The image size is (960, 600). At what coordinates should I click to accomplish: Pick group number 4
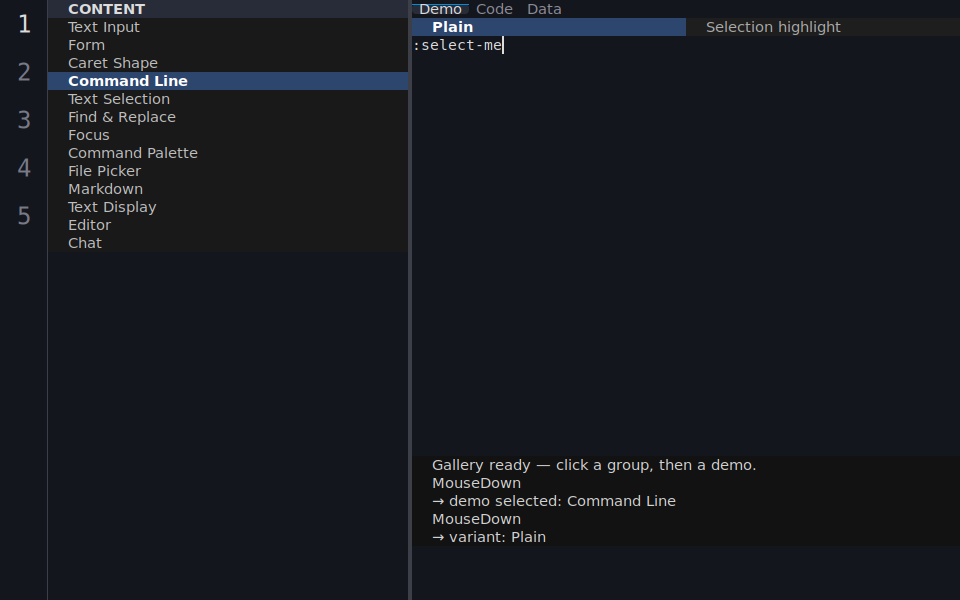click(x=24, y=168)
